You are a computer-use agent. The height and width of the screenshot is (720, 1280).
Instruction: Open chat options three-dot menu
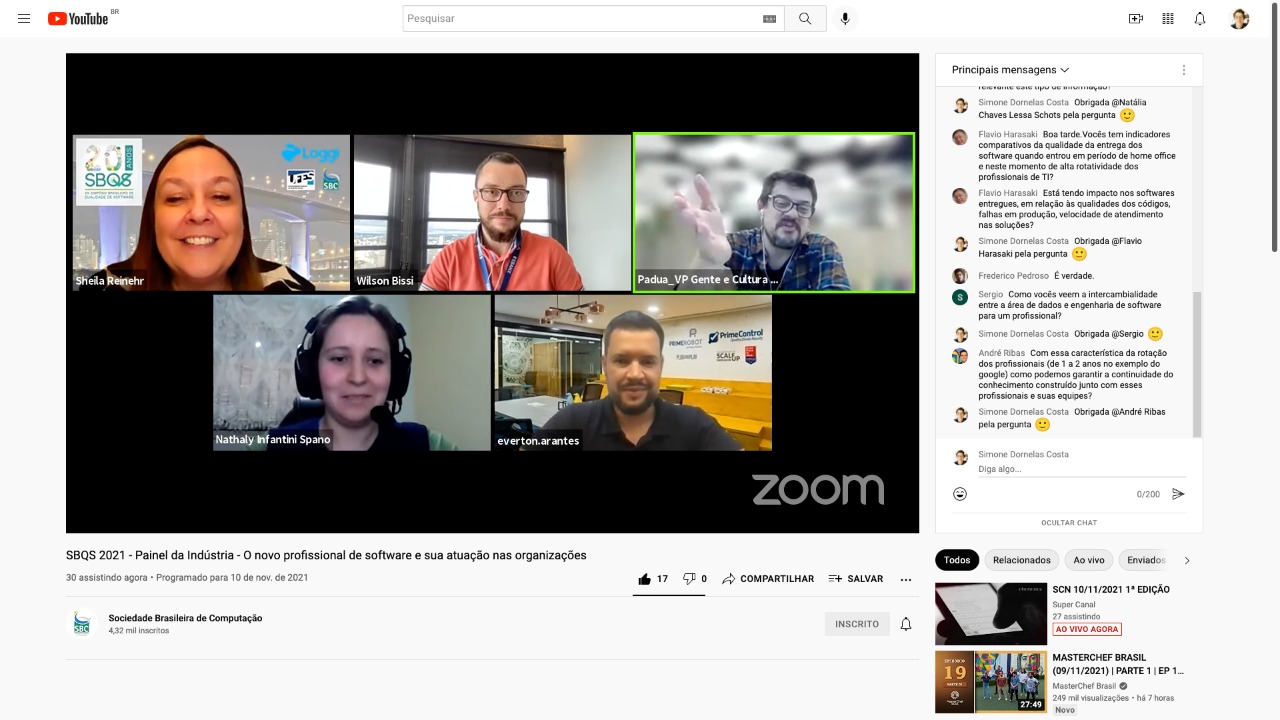[x=1184, y=70]
